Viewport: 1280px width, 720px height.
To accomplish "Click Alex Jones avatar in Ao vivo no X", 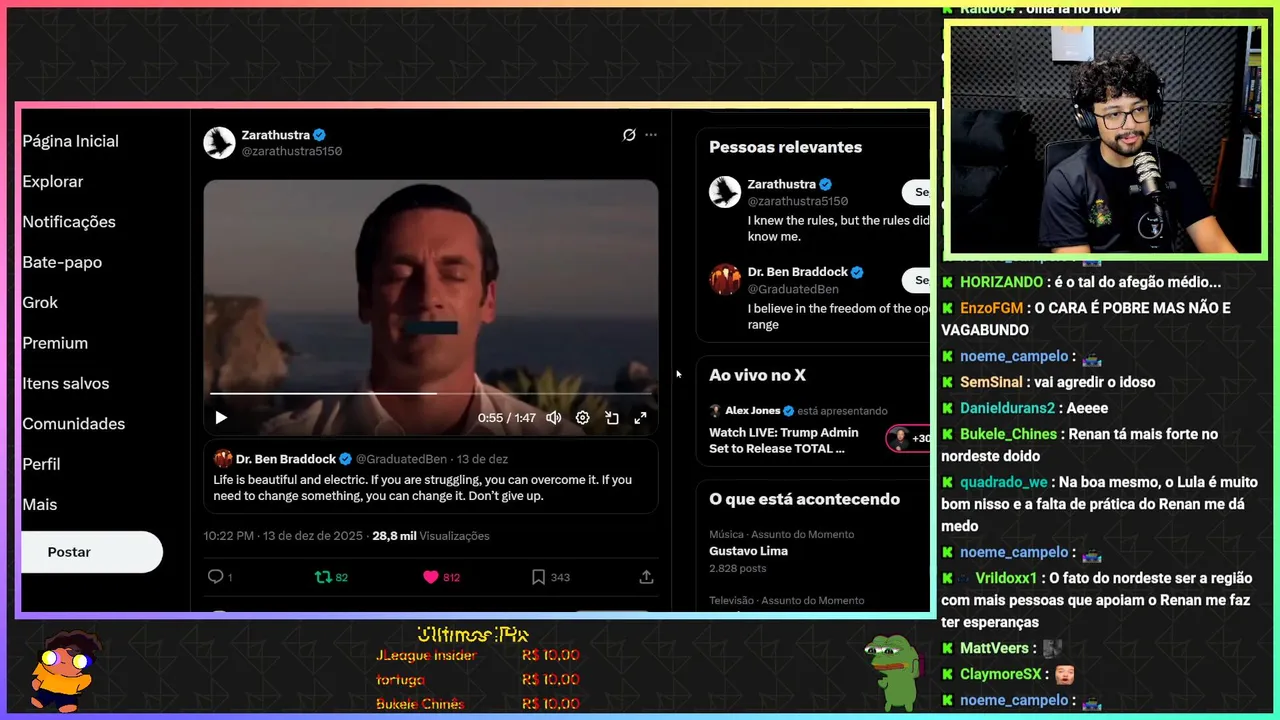I will pyautogui.click(x=716, y=411).
